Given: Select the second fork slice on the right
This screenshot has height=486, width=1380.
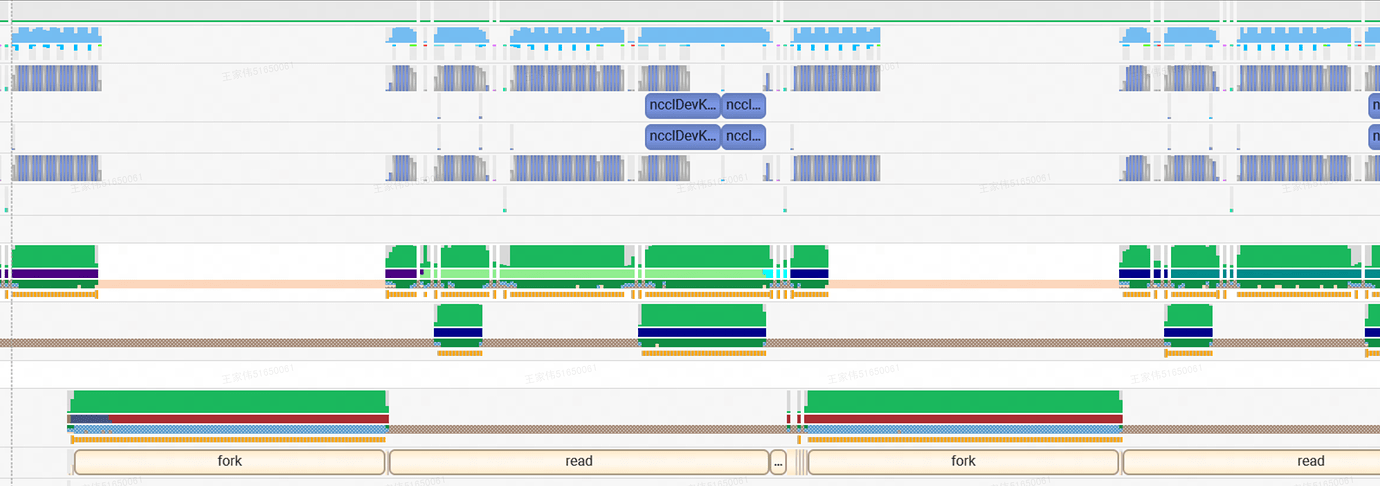Looking at the screenshot, I should click(x=962, y=462).
